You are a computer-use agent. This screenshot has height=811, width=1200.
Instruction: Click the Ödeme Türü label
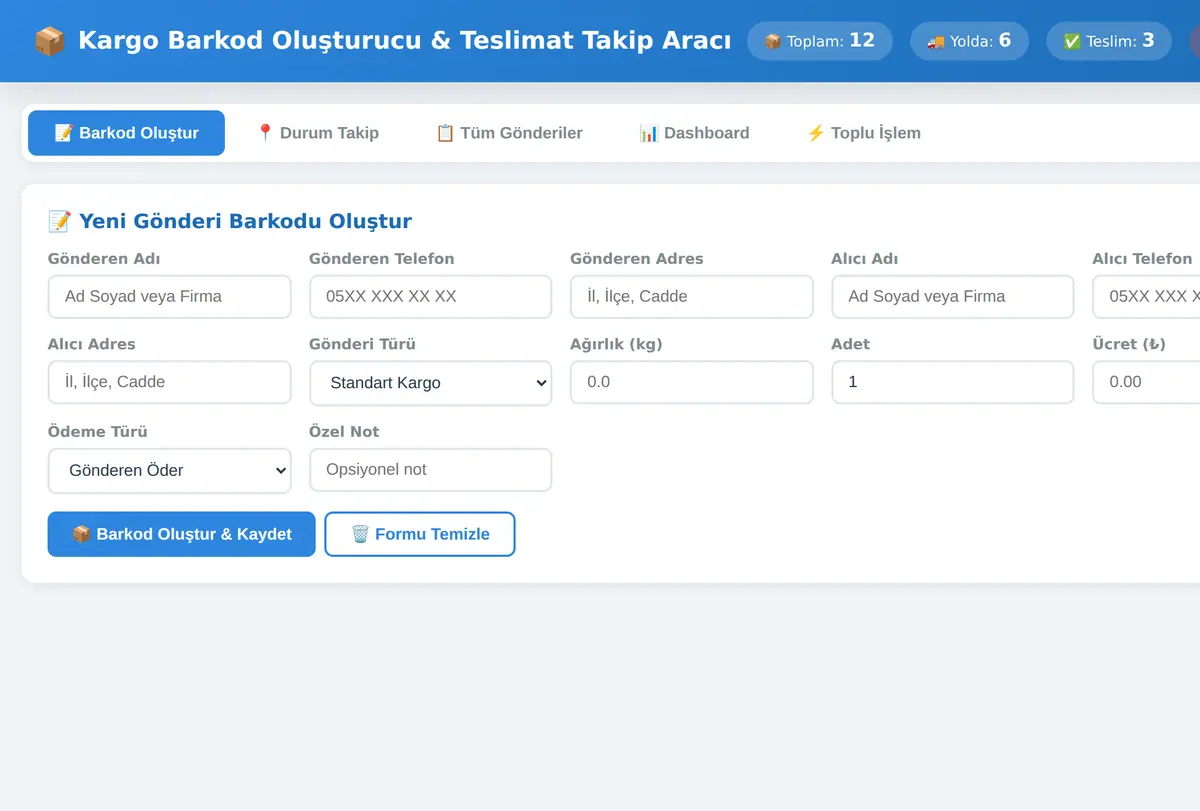click(x=98, y=432)
